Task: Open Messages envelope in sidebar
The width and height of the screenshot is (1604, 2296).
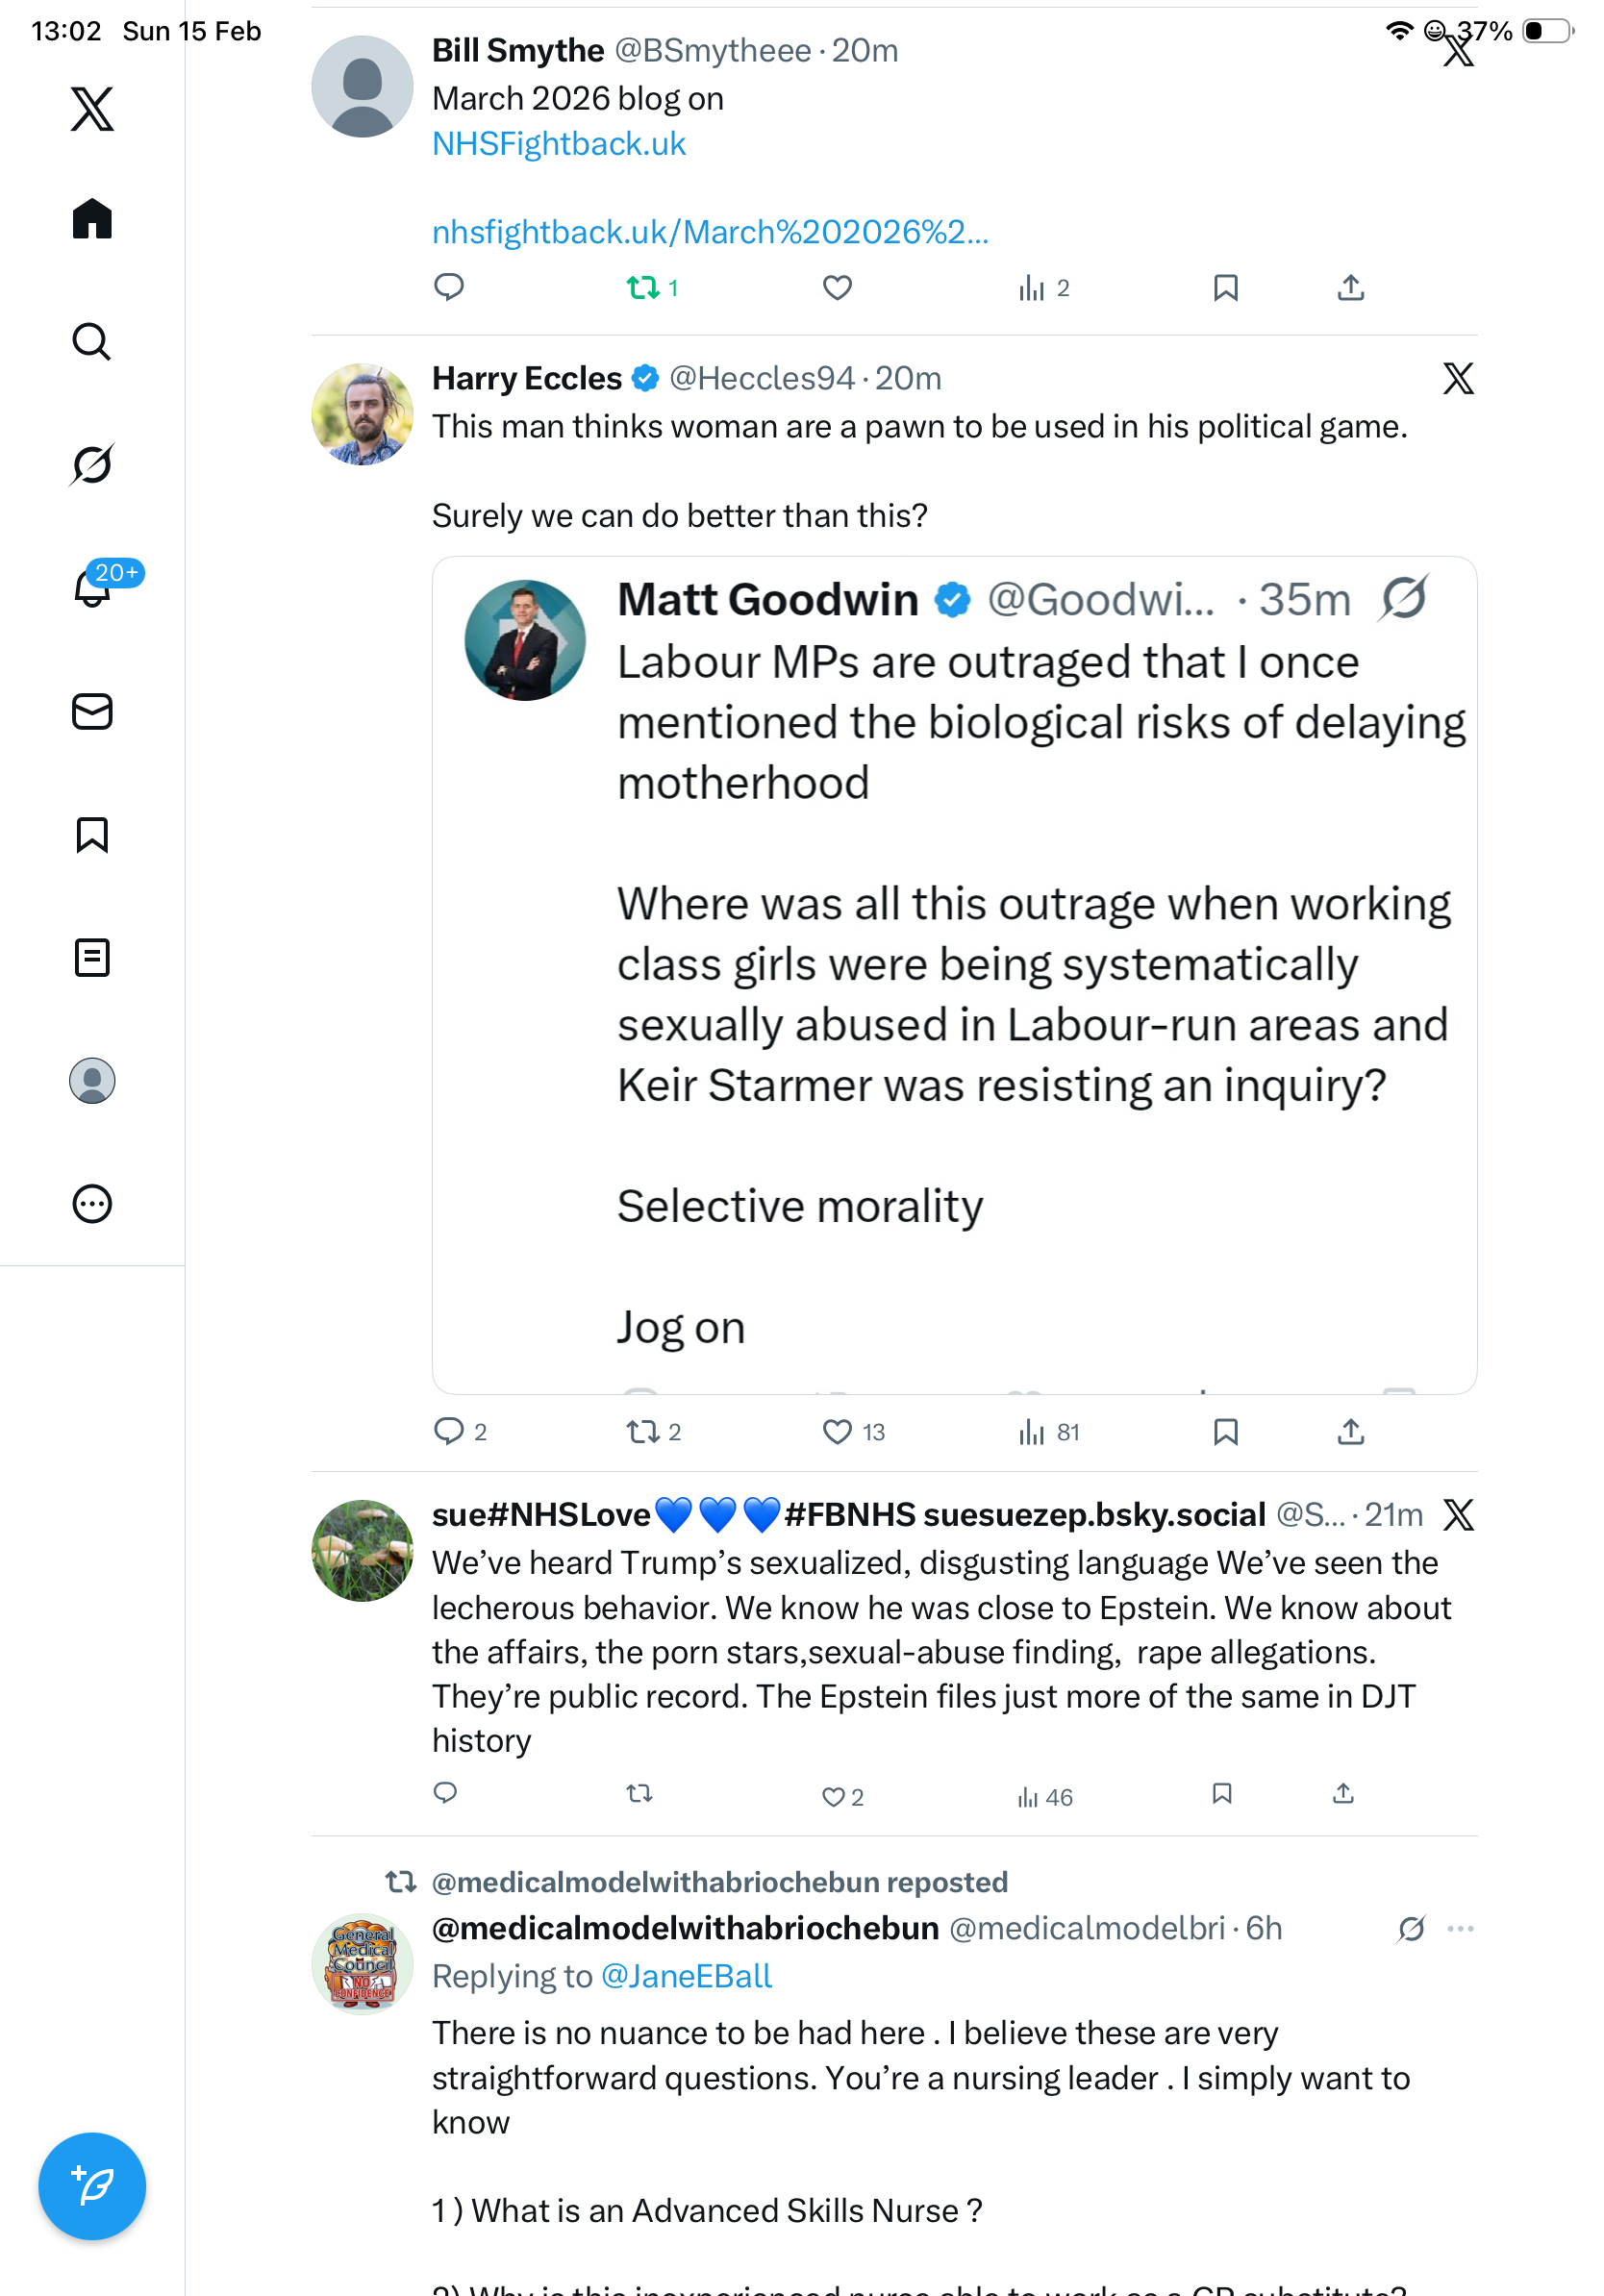Action: [x=92, y=711]
